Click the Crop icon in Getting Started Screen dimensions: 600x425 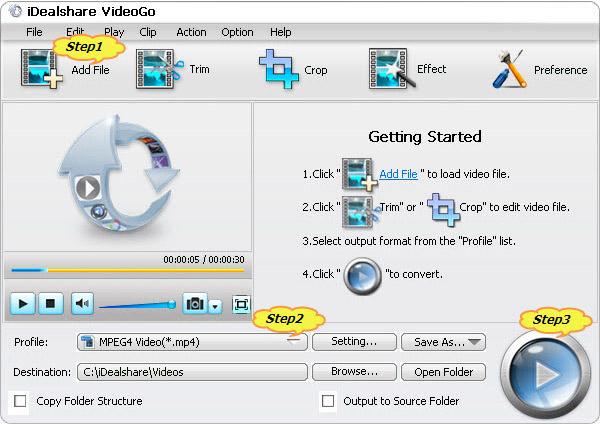pos(443,210)
